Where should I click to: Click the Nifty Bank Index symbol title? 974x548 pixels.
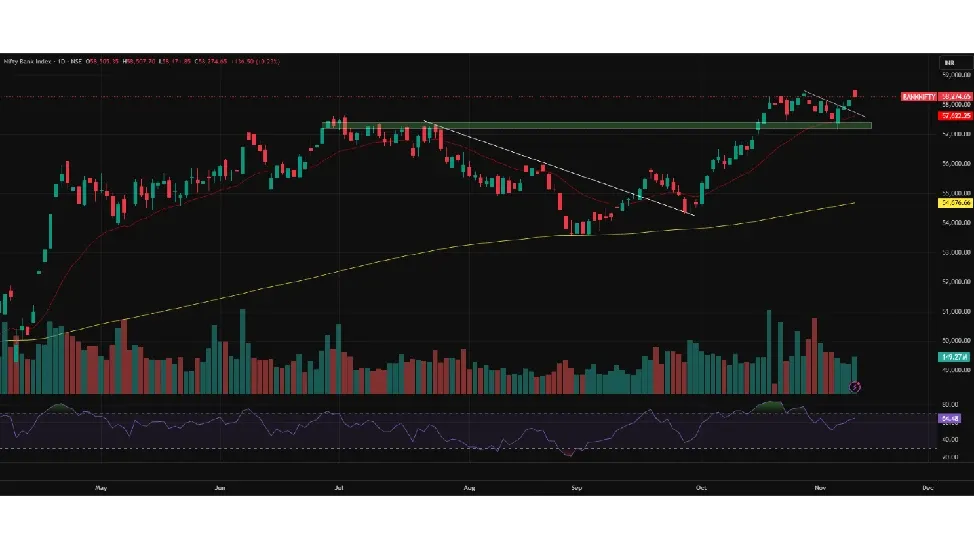[28, 62]
